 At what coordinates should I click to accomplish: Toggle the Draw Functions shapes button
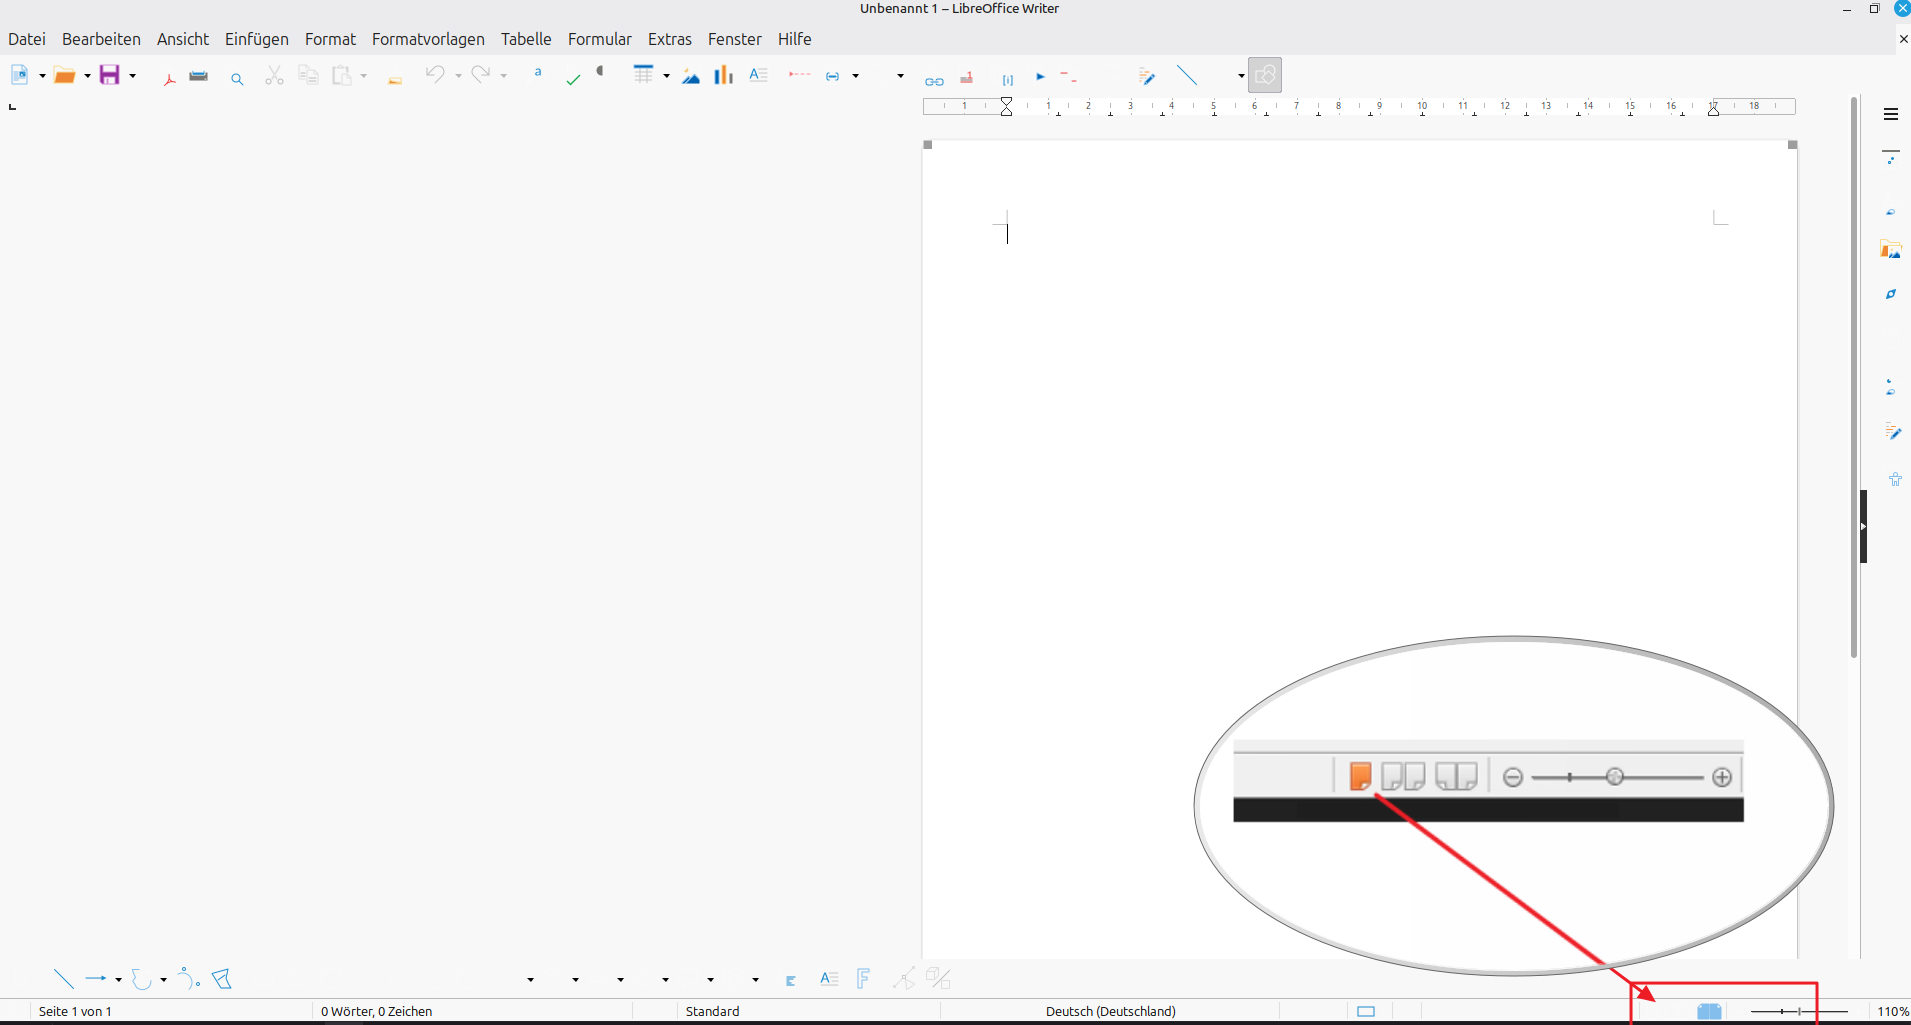point(1265,75)
